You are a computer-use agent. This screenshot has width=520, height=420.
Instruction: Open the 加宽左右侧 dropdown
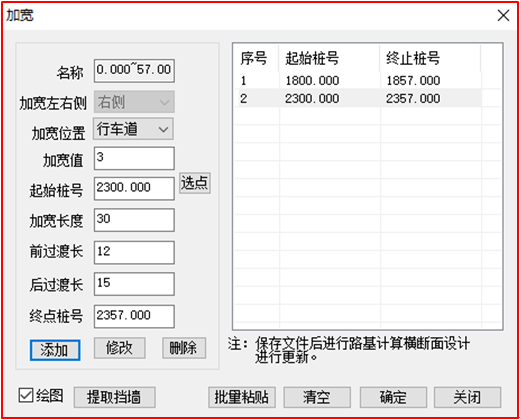click(134, 102)
